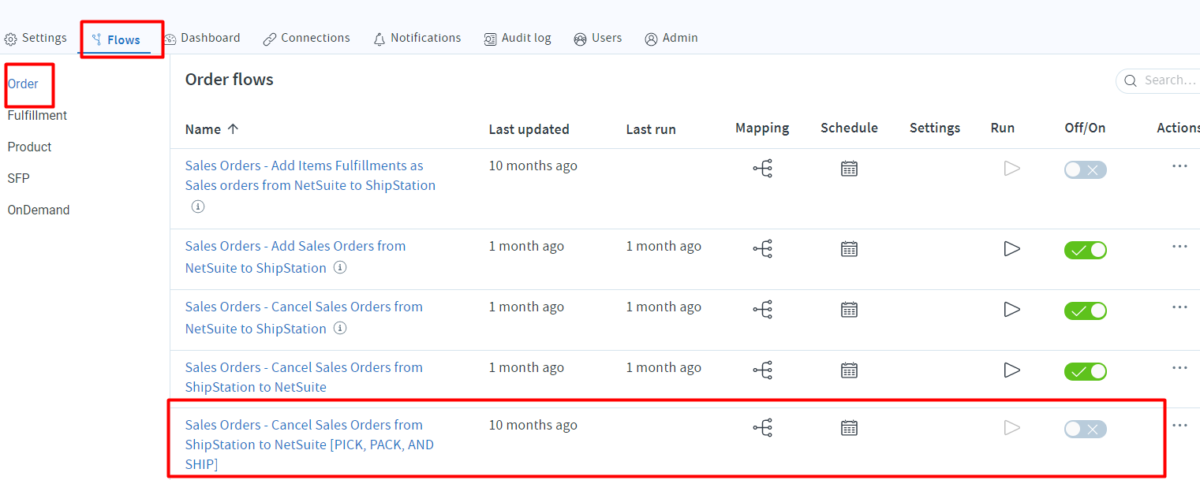Image resolution: width=1200 pixels, height=480 pixels.
Task: Show info for Add Sales Orders flow
Action: point(340,268)
